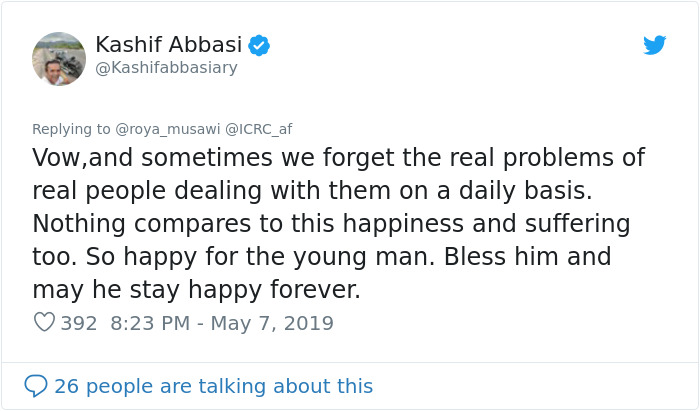
Task: Click the May 7, 2019 date
Action: click(274, 323)
